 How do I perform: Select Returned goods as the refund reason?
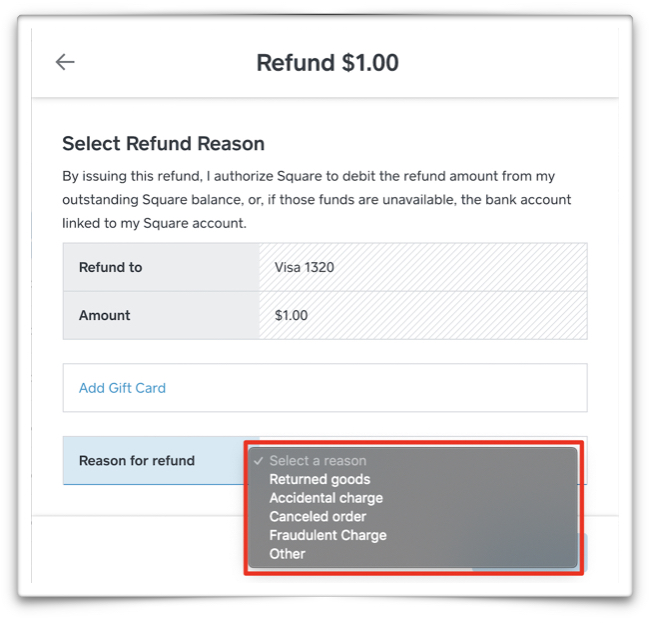pos(320,479)
